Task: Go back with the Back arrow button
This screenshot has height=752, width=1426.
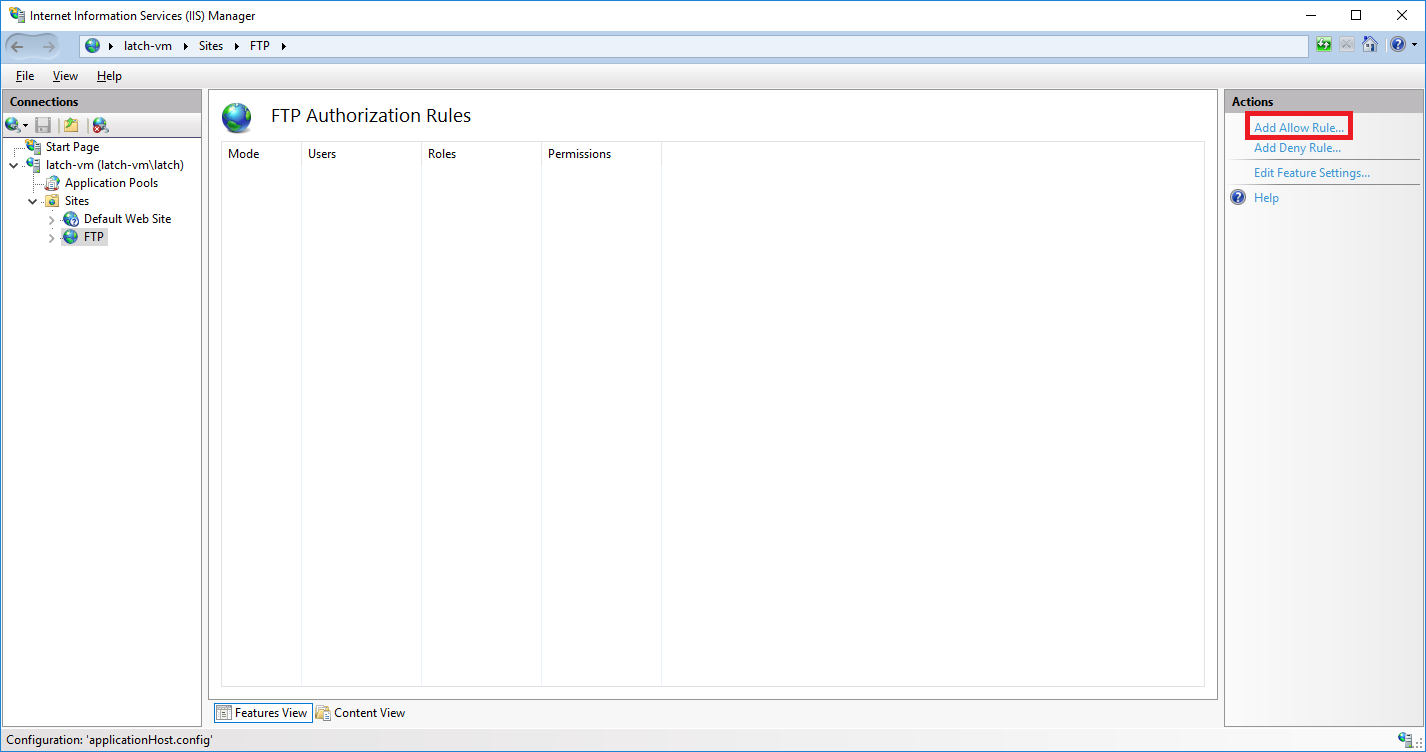Action: pyautogui.click(x=17, y=46)
